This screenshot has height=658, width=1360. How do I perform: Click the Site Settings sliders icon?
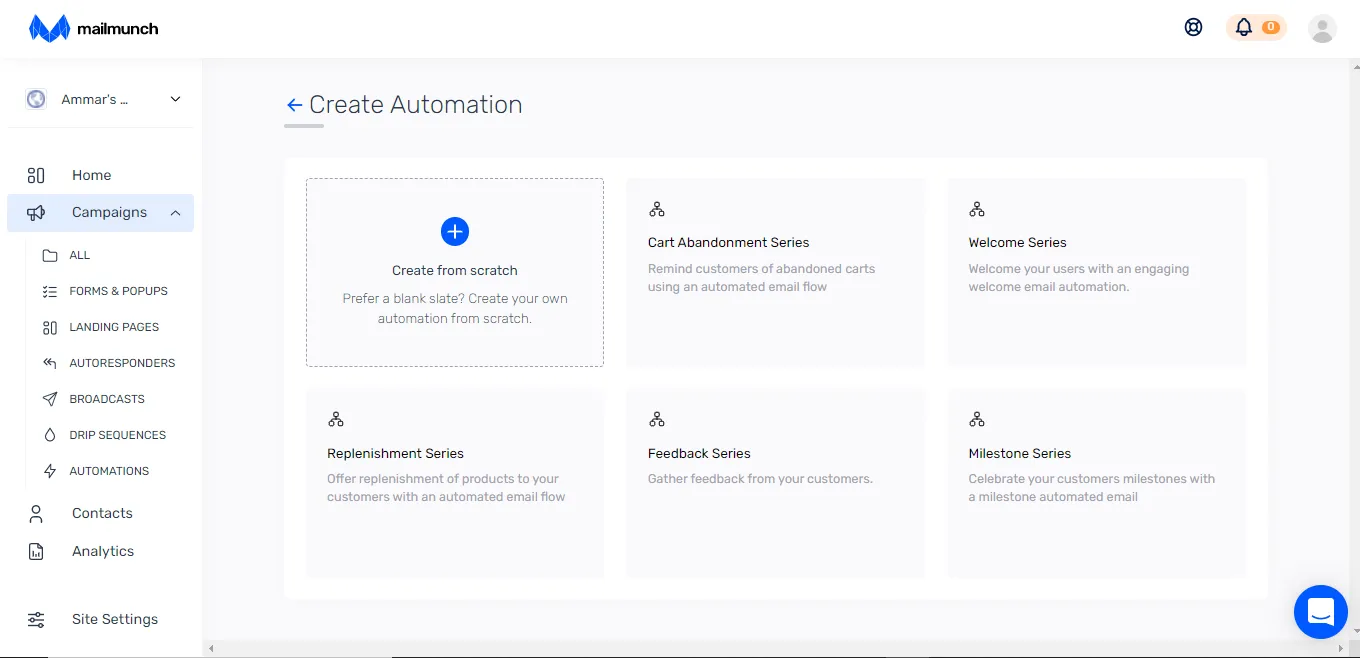[36, 619]
